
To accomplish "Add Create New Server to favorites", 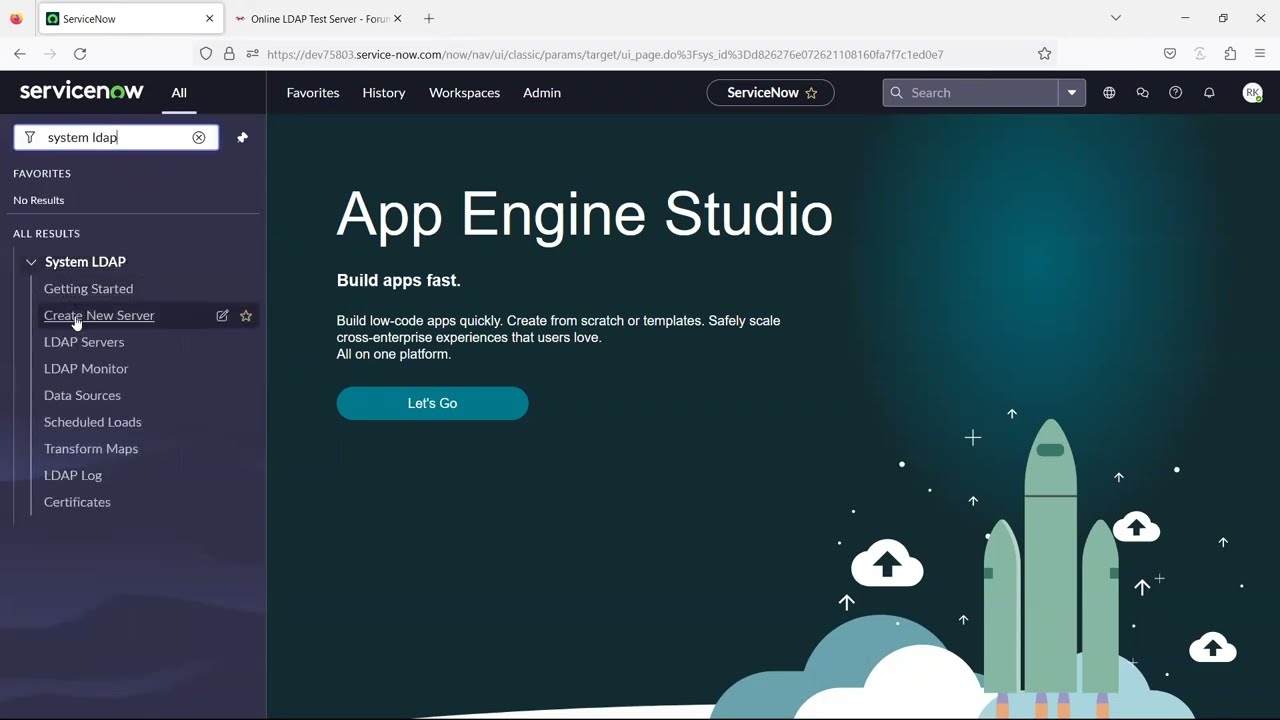I will [x=246, y=315].
